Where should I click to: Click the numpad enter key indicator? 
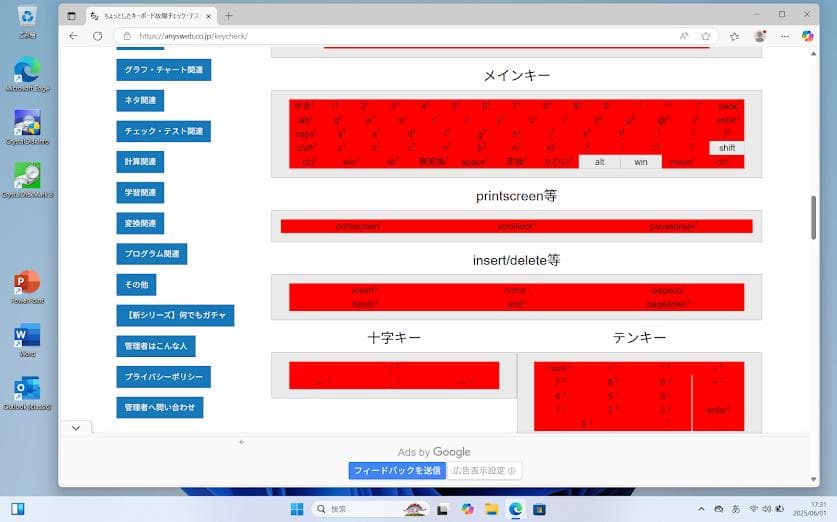[717, 410]
